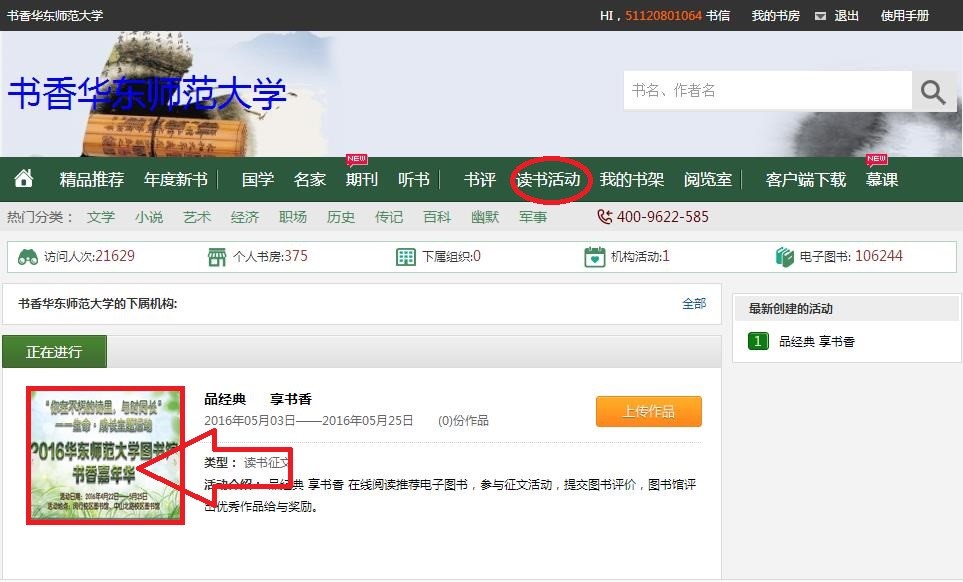The height and width of the screenshot is (582, 963).
Task: Click the institution activity calendar icon
Action: [595, 257]
